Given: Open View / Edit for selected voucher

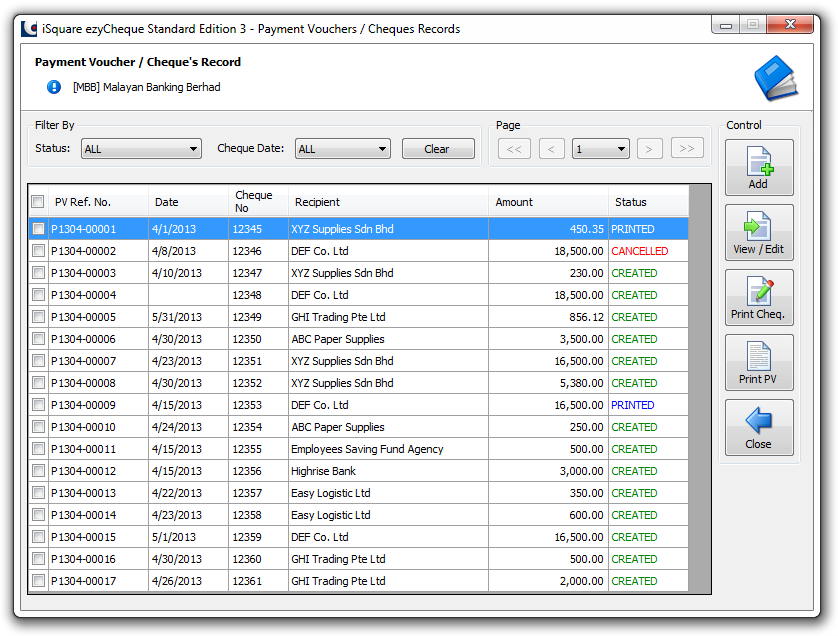Looking at the screenshot, I should tap(759, 232).
